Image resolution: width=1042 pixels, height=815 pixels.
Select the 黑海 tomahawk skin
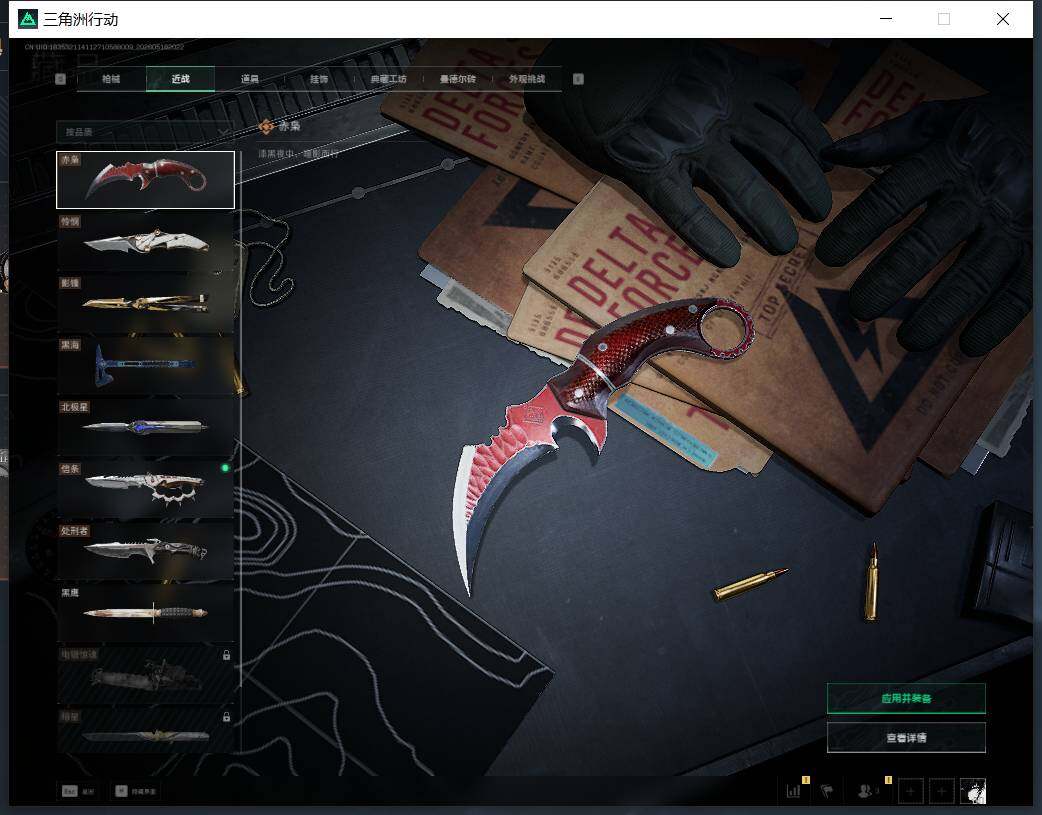coord(146,366)
